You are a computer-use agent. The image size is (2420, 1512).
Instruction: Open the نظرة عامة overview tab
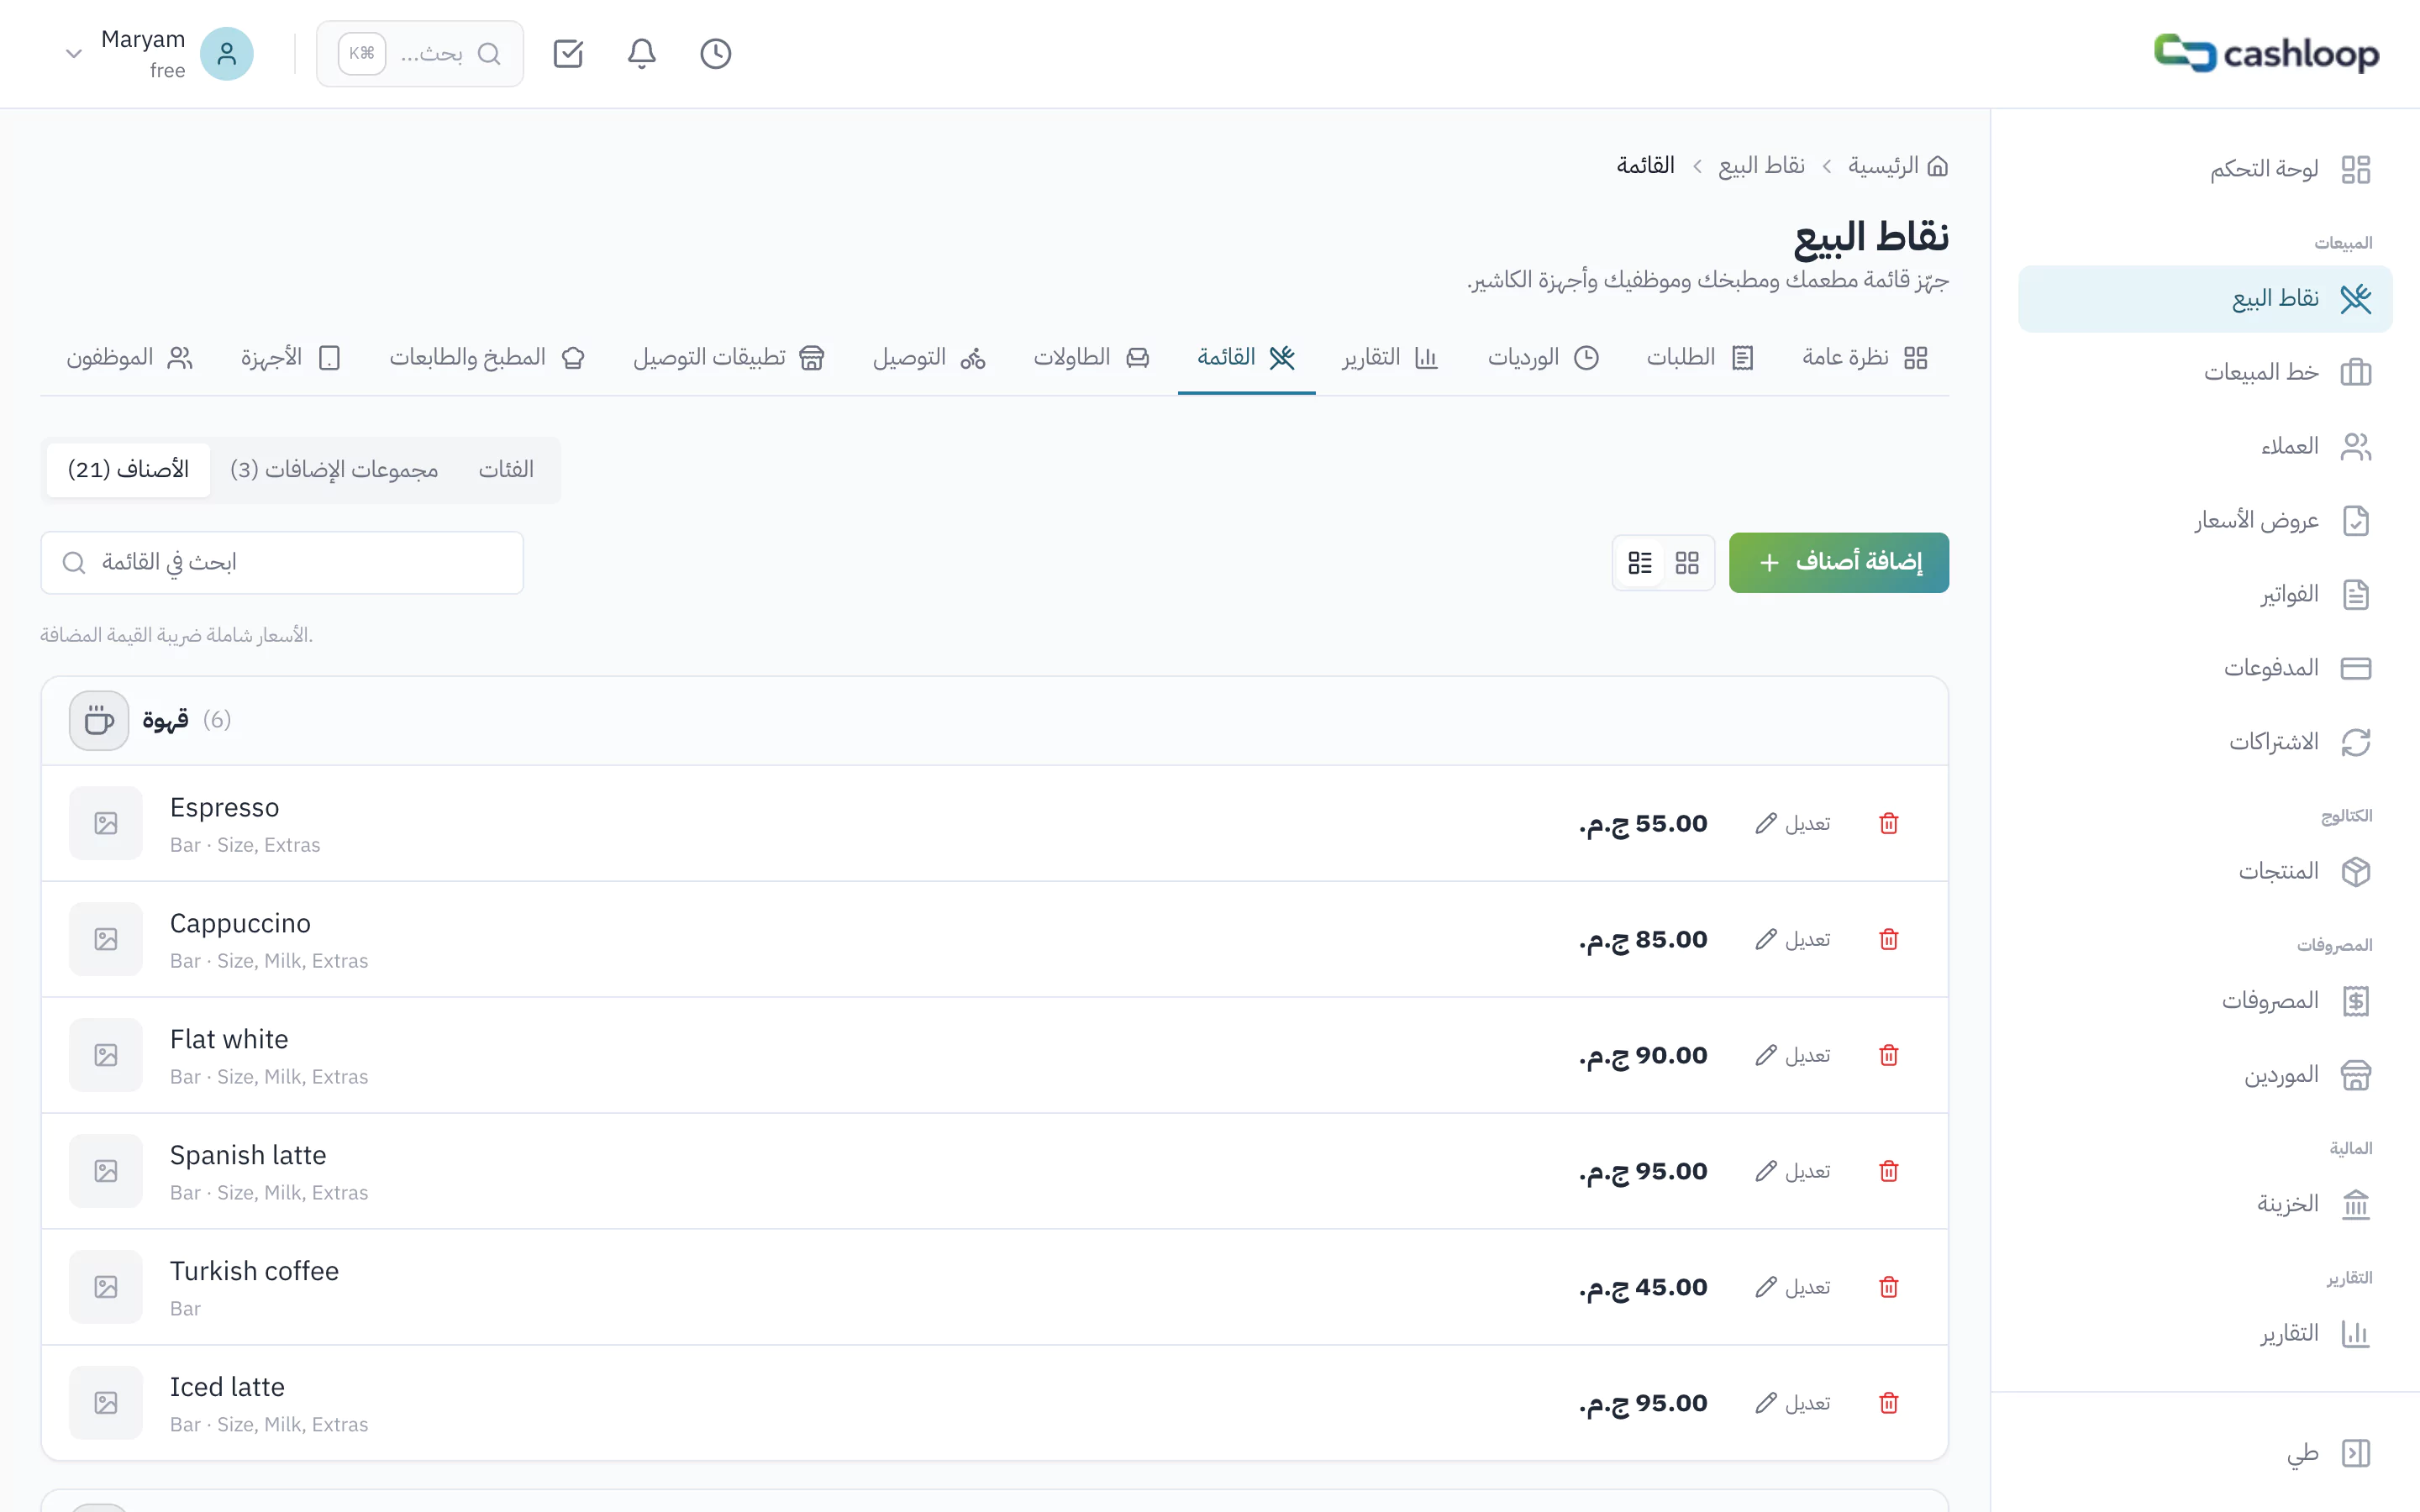click(1864, 358)
